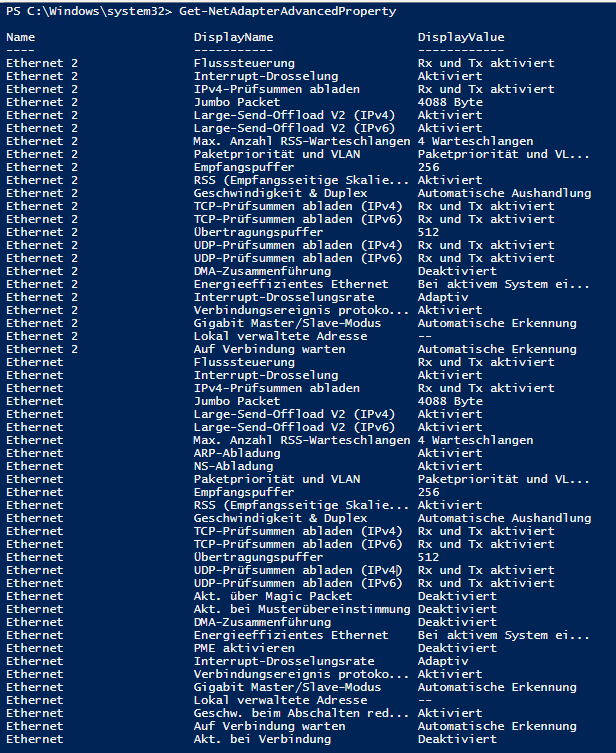
Task: Click Ethernet 2 Übertragungspuffer value 512
Action: point(428,232)
